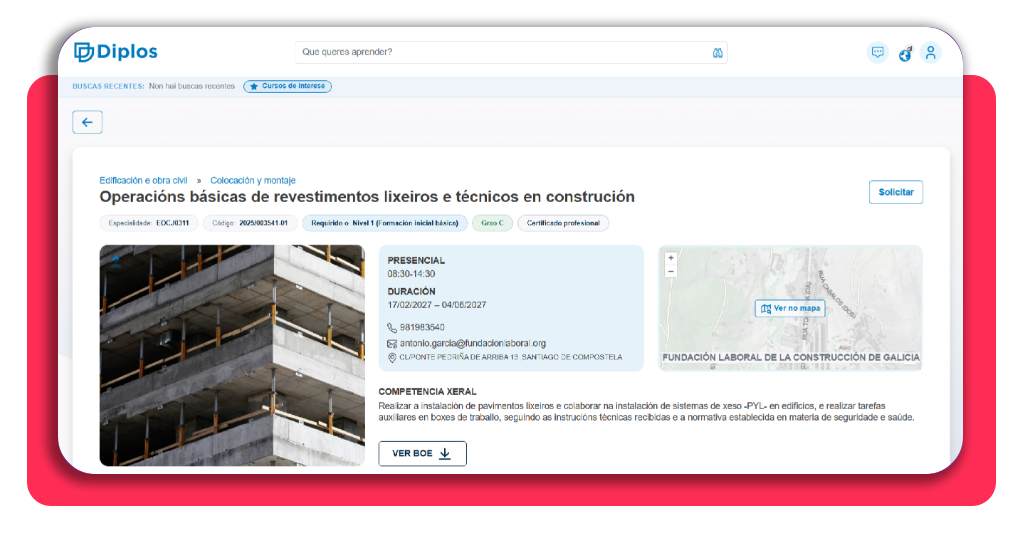Click the email antonio.garcia@fundacionlaboral.org

pos(473,343)
